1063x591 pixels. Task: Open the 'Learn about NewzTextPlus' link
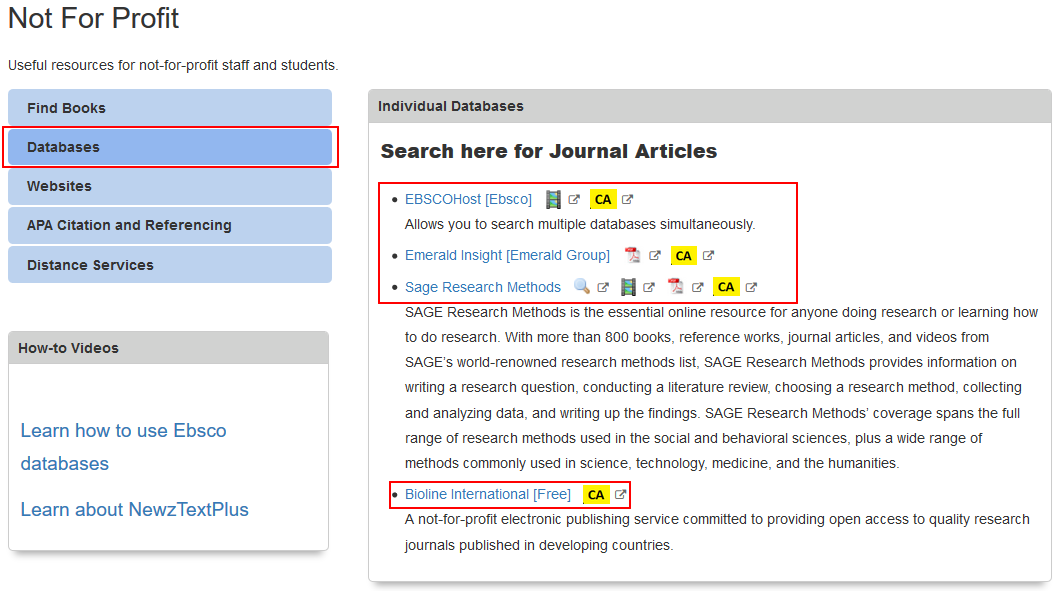pos(134,510)
